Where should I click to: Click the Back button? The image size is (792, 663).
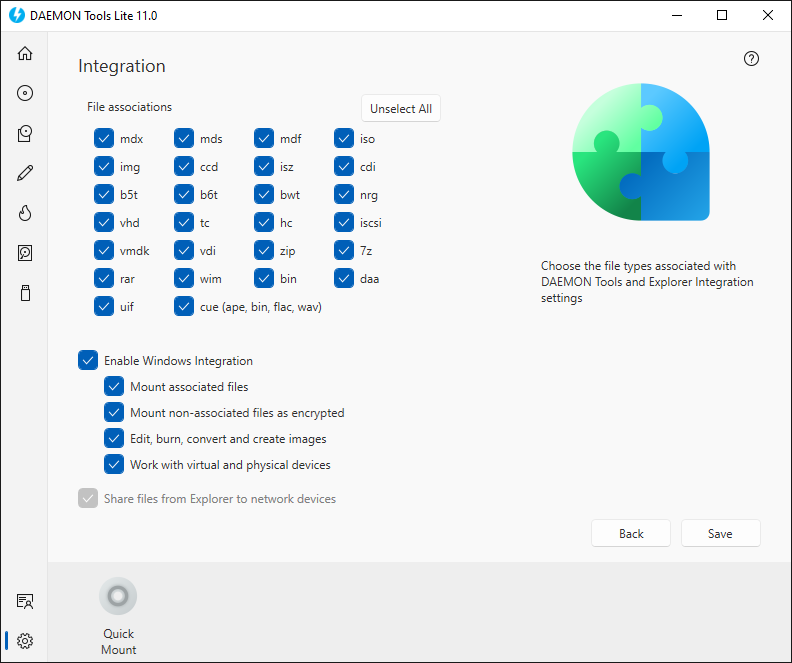pyautogui.click(x=631, y=533)
